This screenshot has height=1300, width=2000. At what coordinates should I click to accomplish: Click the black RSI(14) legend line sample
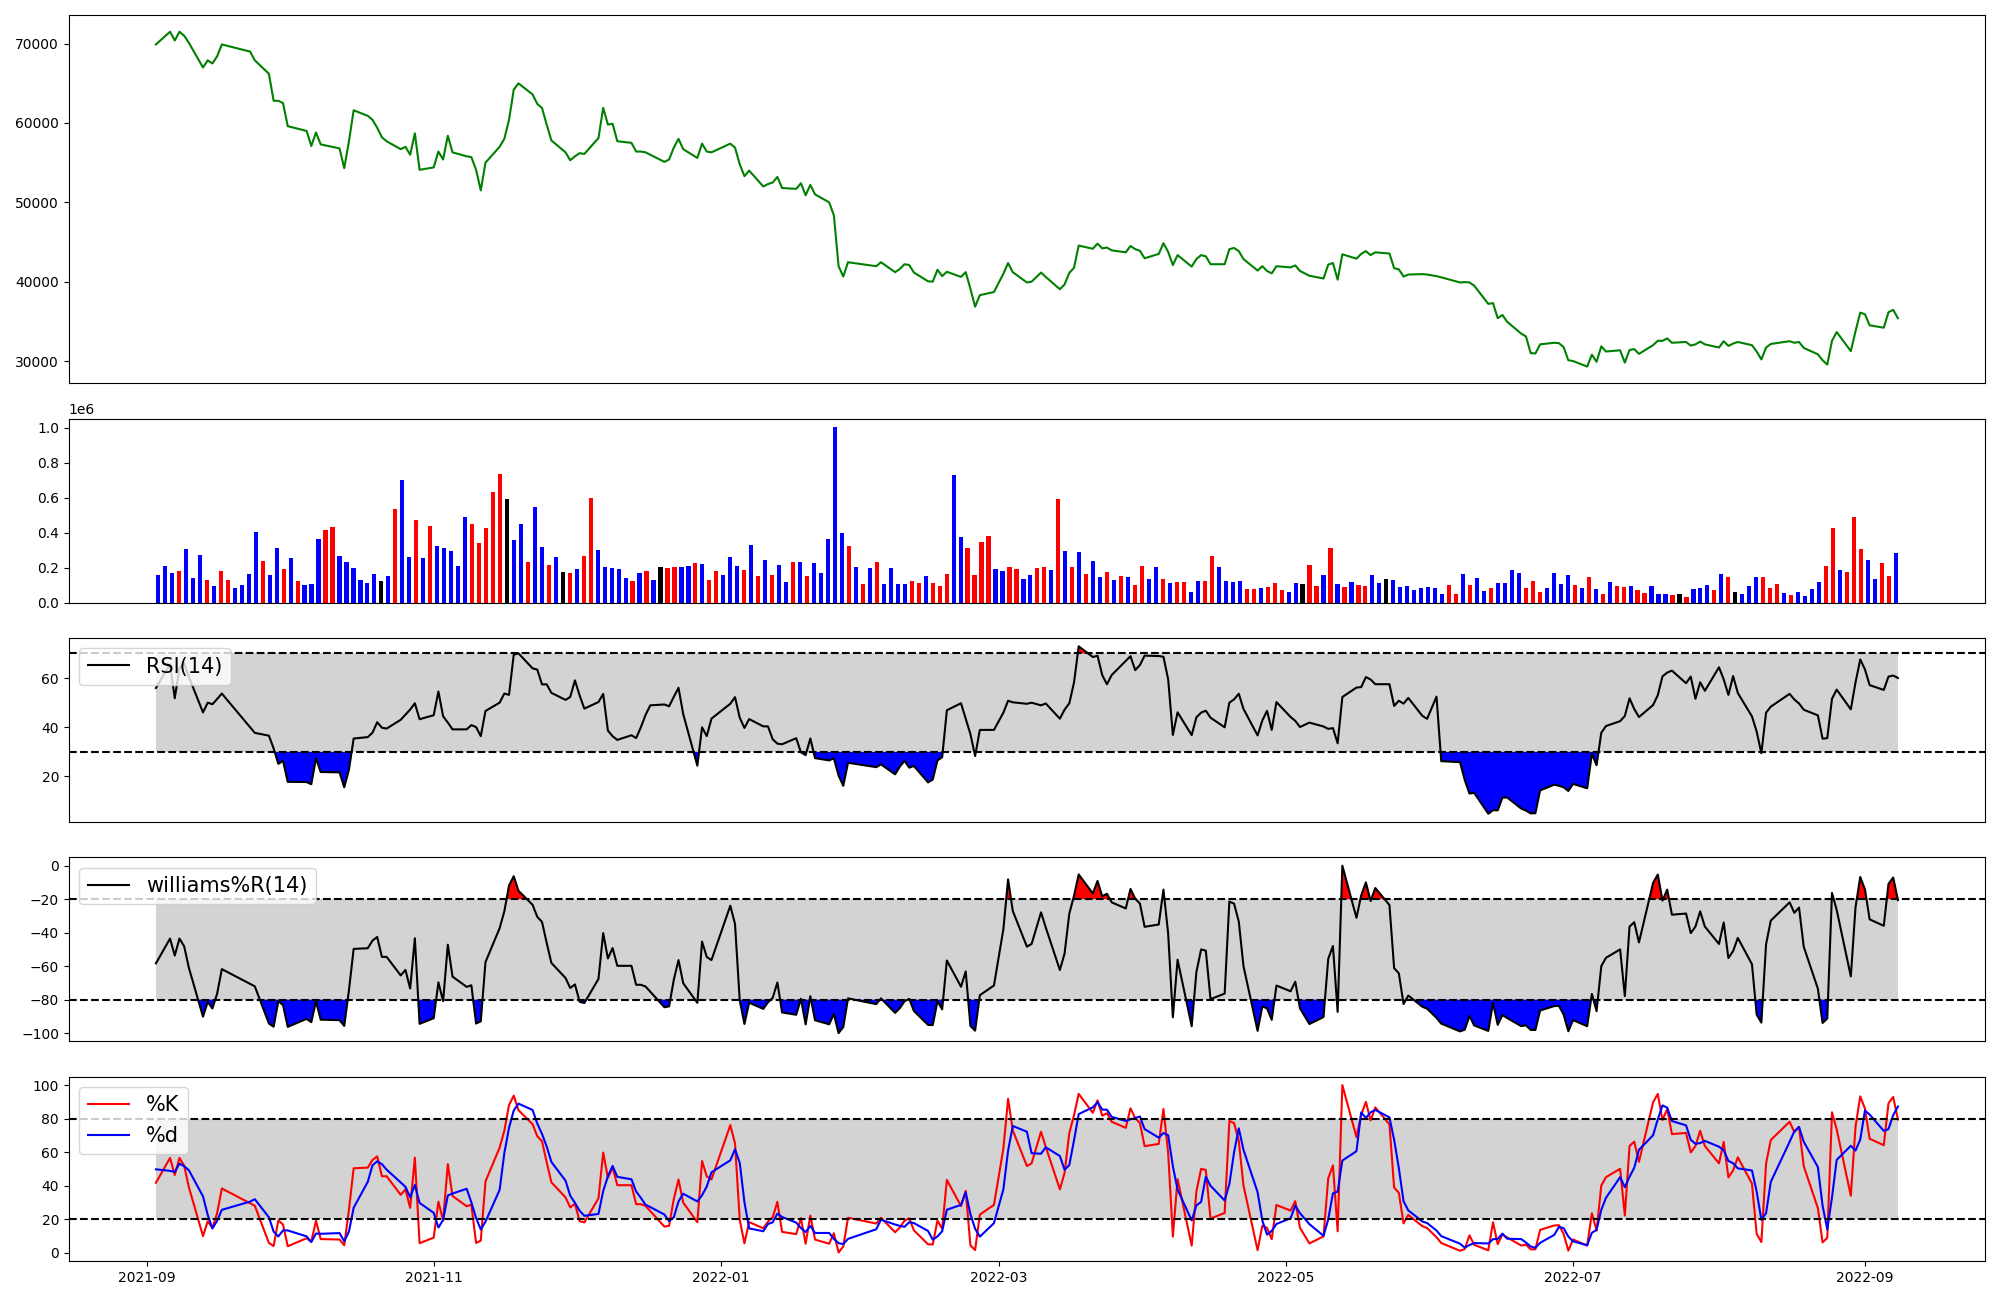coord(109,666)
